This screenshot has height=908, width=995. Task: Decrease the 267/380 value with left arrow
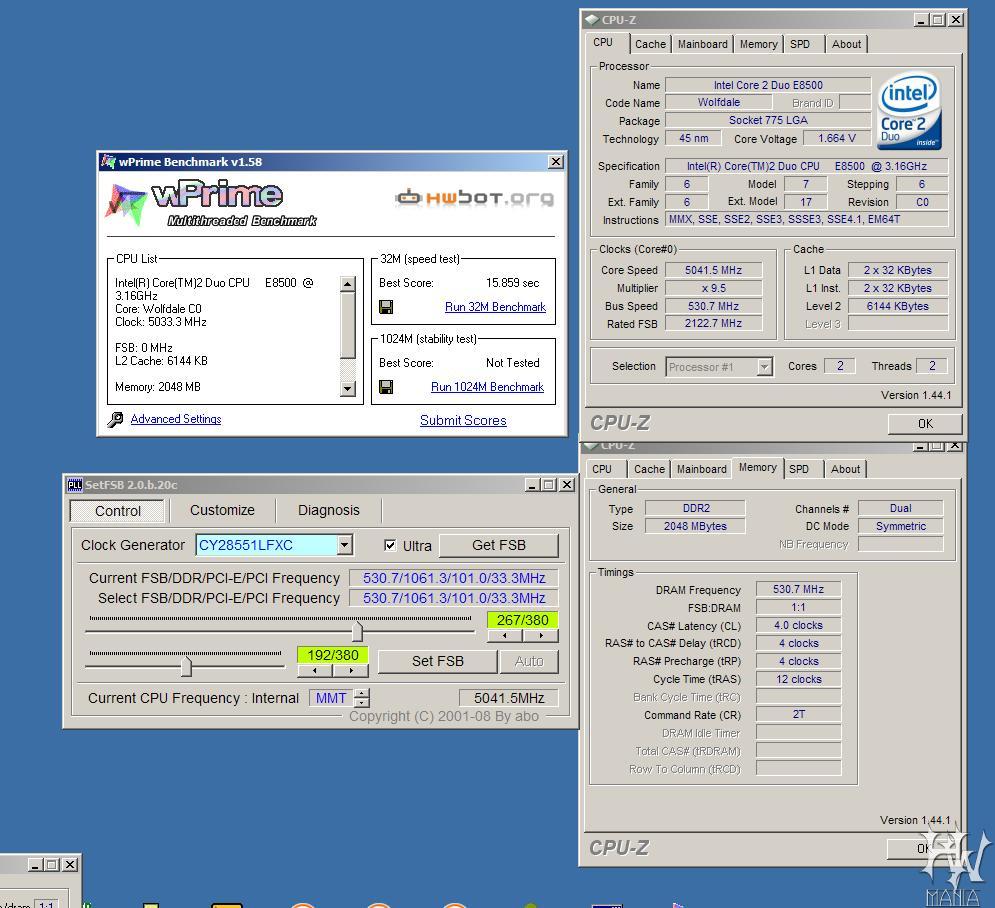click(504, 635)
